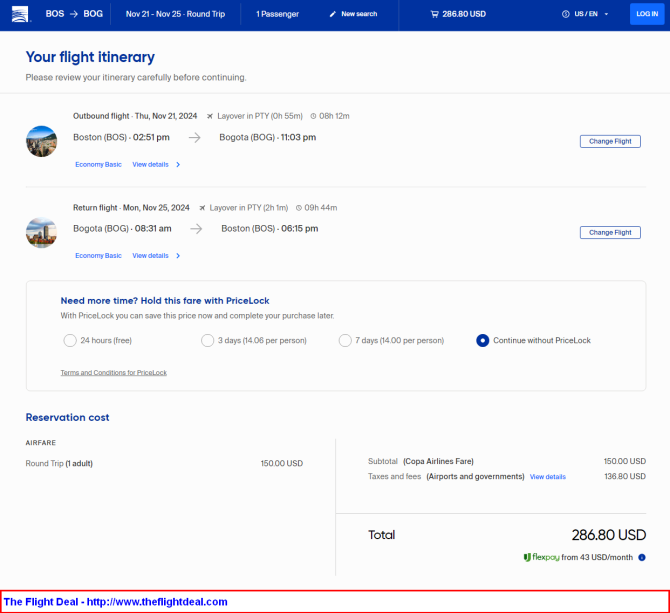Click the return layover plane icon
This screenshot has height=613, width=670.
pyautogui.click(x=202, y=208)
